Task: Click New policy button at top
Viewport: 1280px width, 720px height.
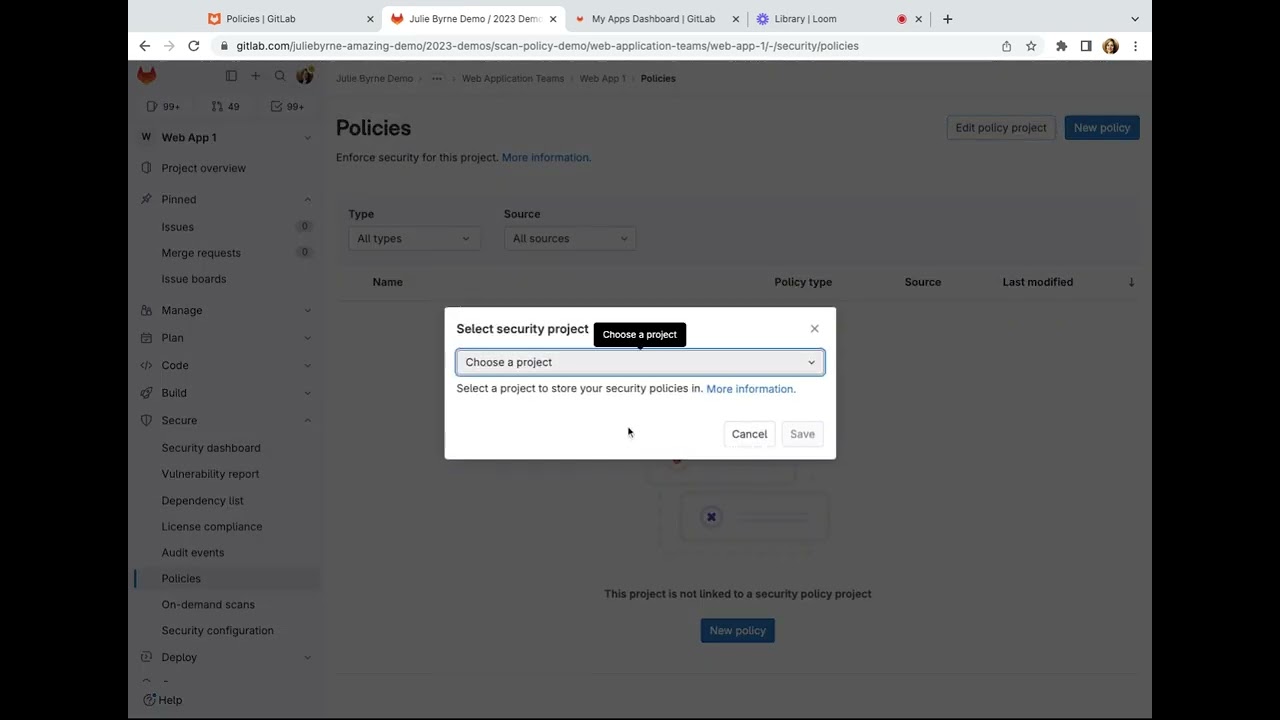Action: [1102, 128]
